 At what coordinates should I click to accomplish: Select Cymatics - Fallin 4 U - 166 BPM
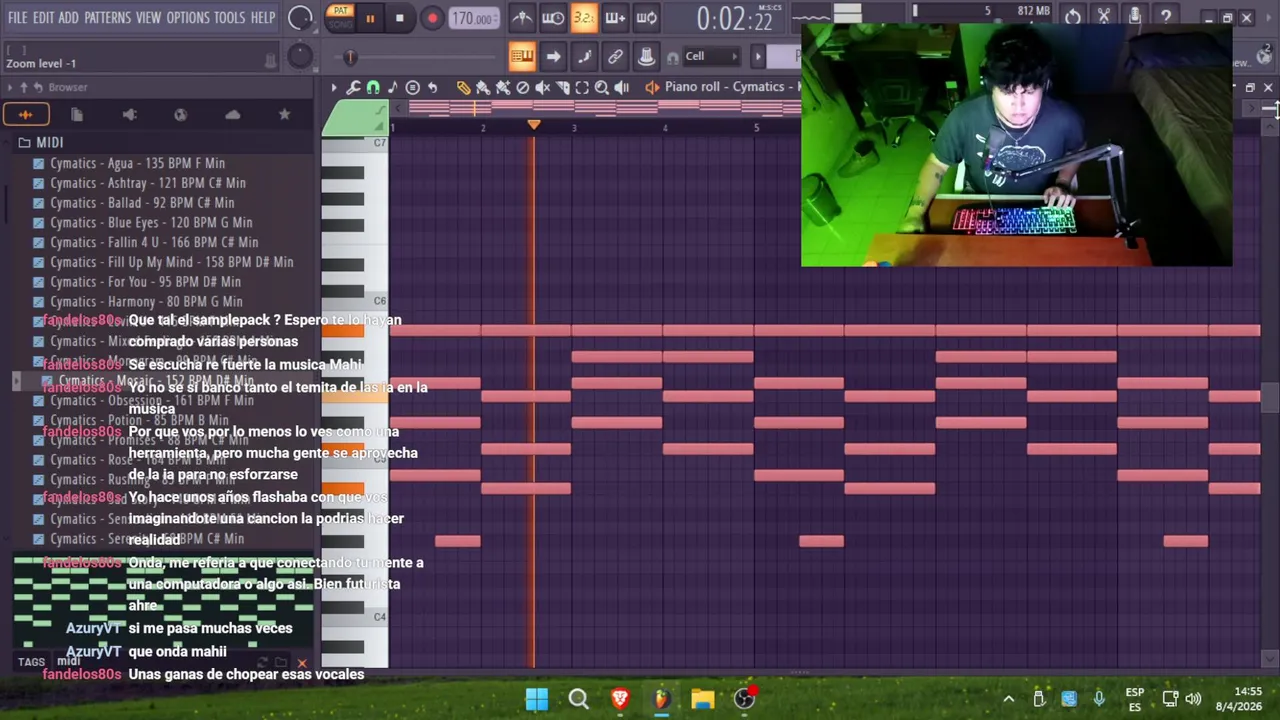(154, 243)
